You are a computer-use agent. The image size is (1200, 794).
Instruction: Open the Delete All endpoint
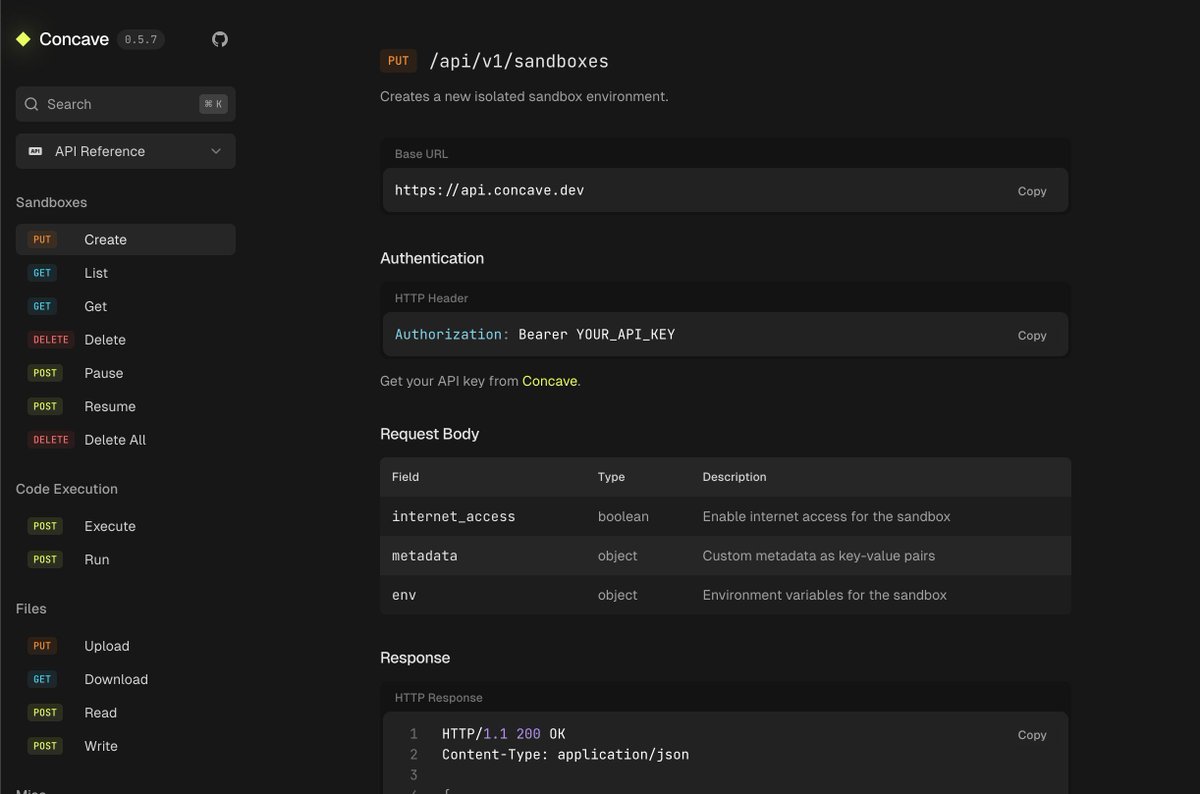(x=126, y=440)
